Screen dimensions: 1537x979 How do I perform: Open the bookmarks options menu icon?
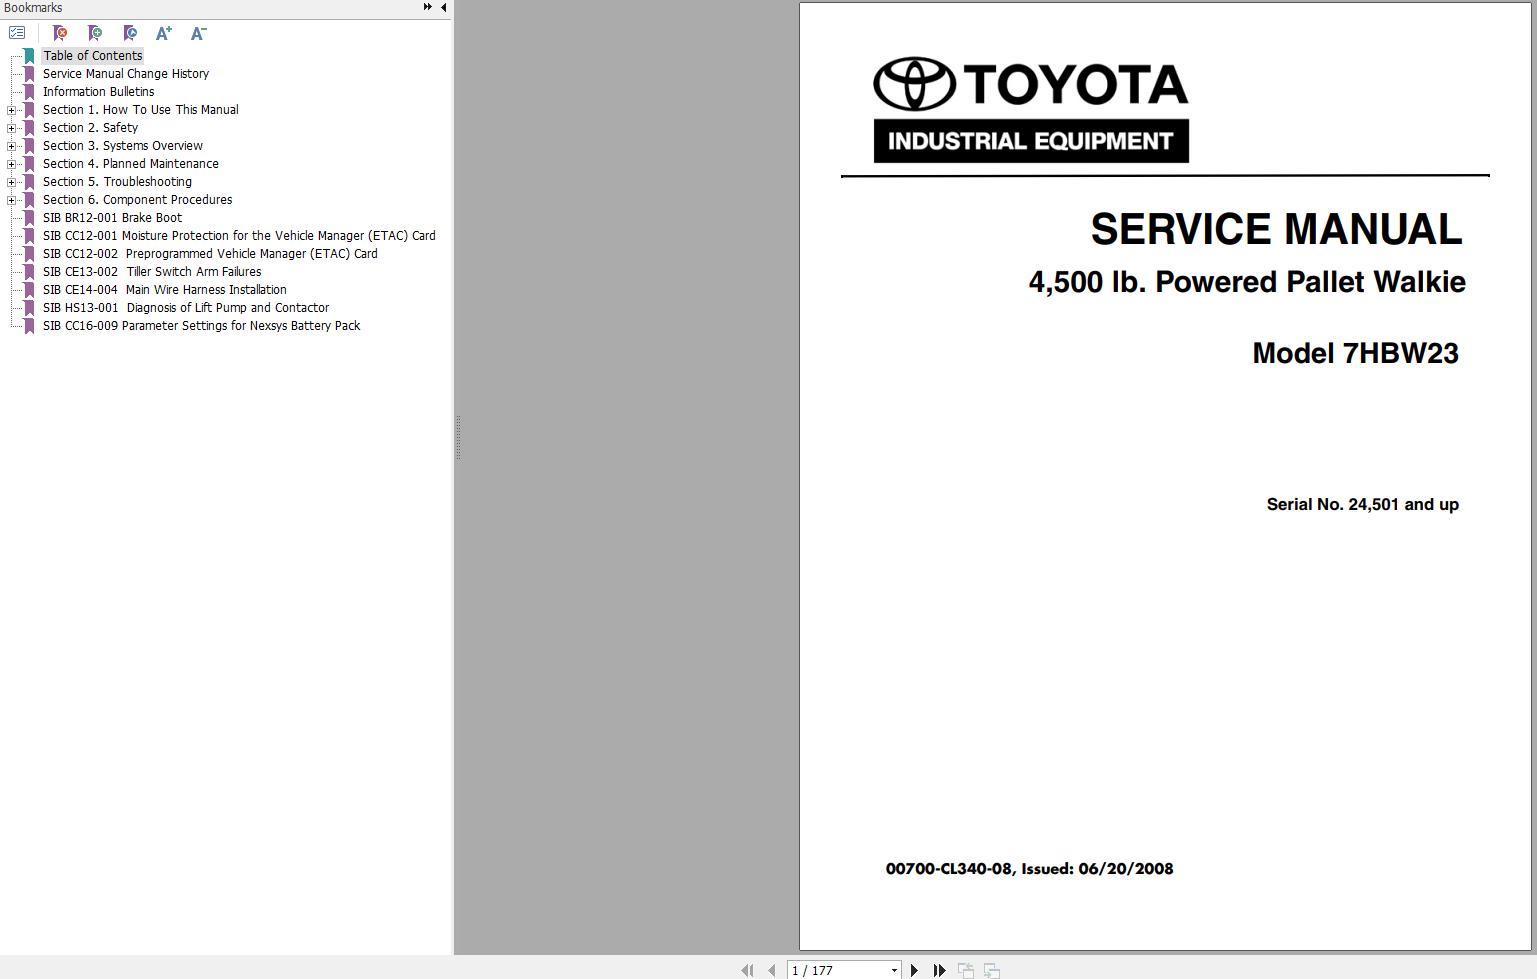pos(17,33)
